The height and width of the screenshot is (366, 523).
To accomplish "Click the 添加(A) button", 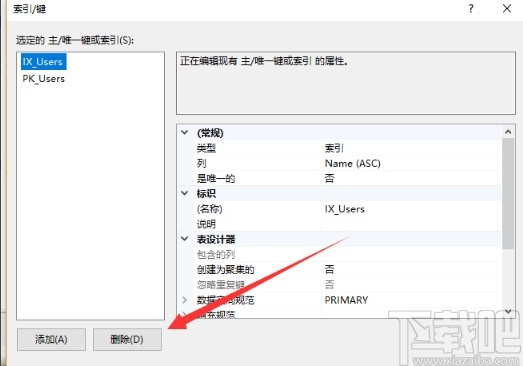I will click(51, 339).
